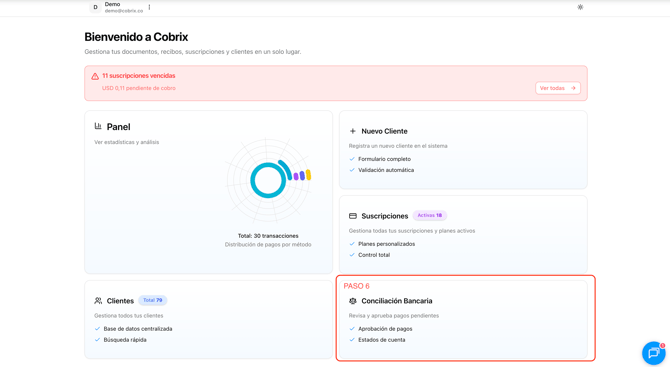
Task: Click the payments distribution donut chart
Action: coord(268,180)
